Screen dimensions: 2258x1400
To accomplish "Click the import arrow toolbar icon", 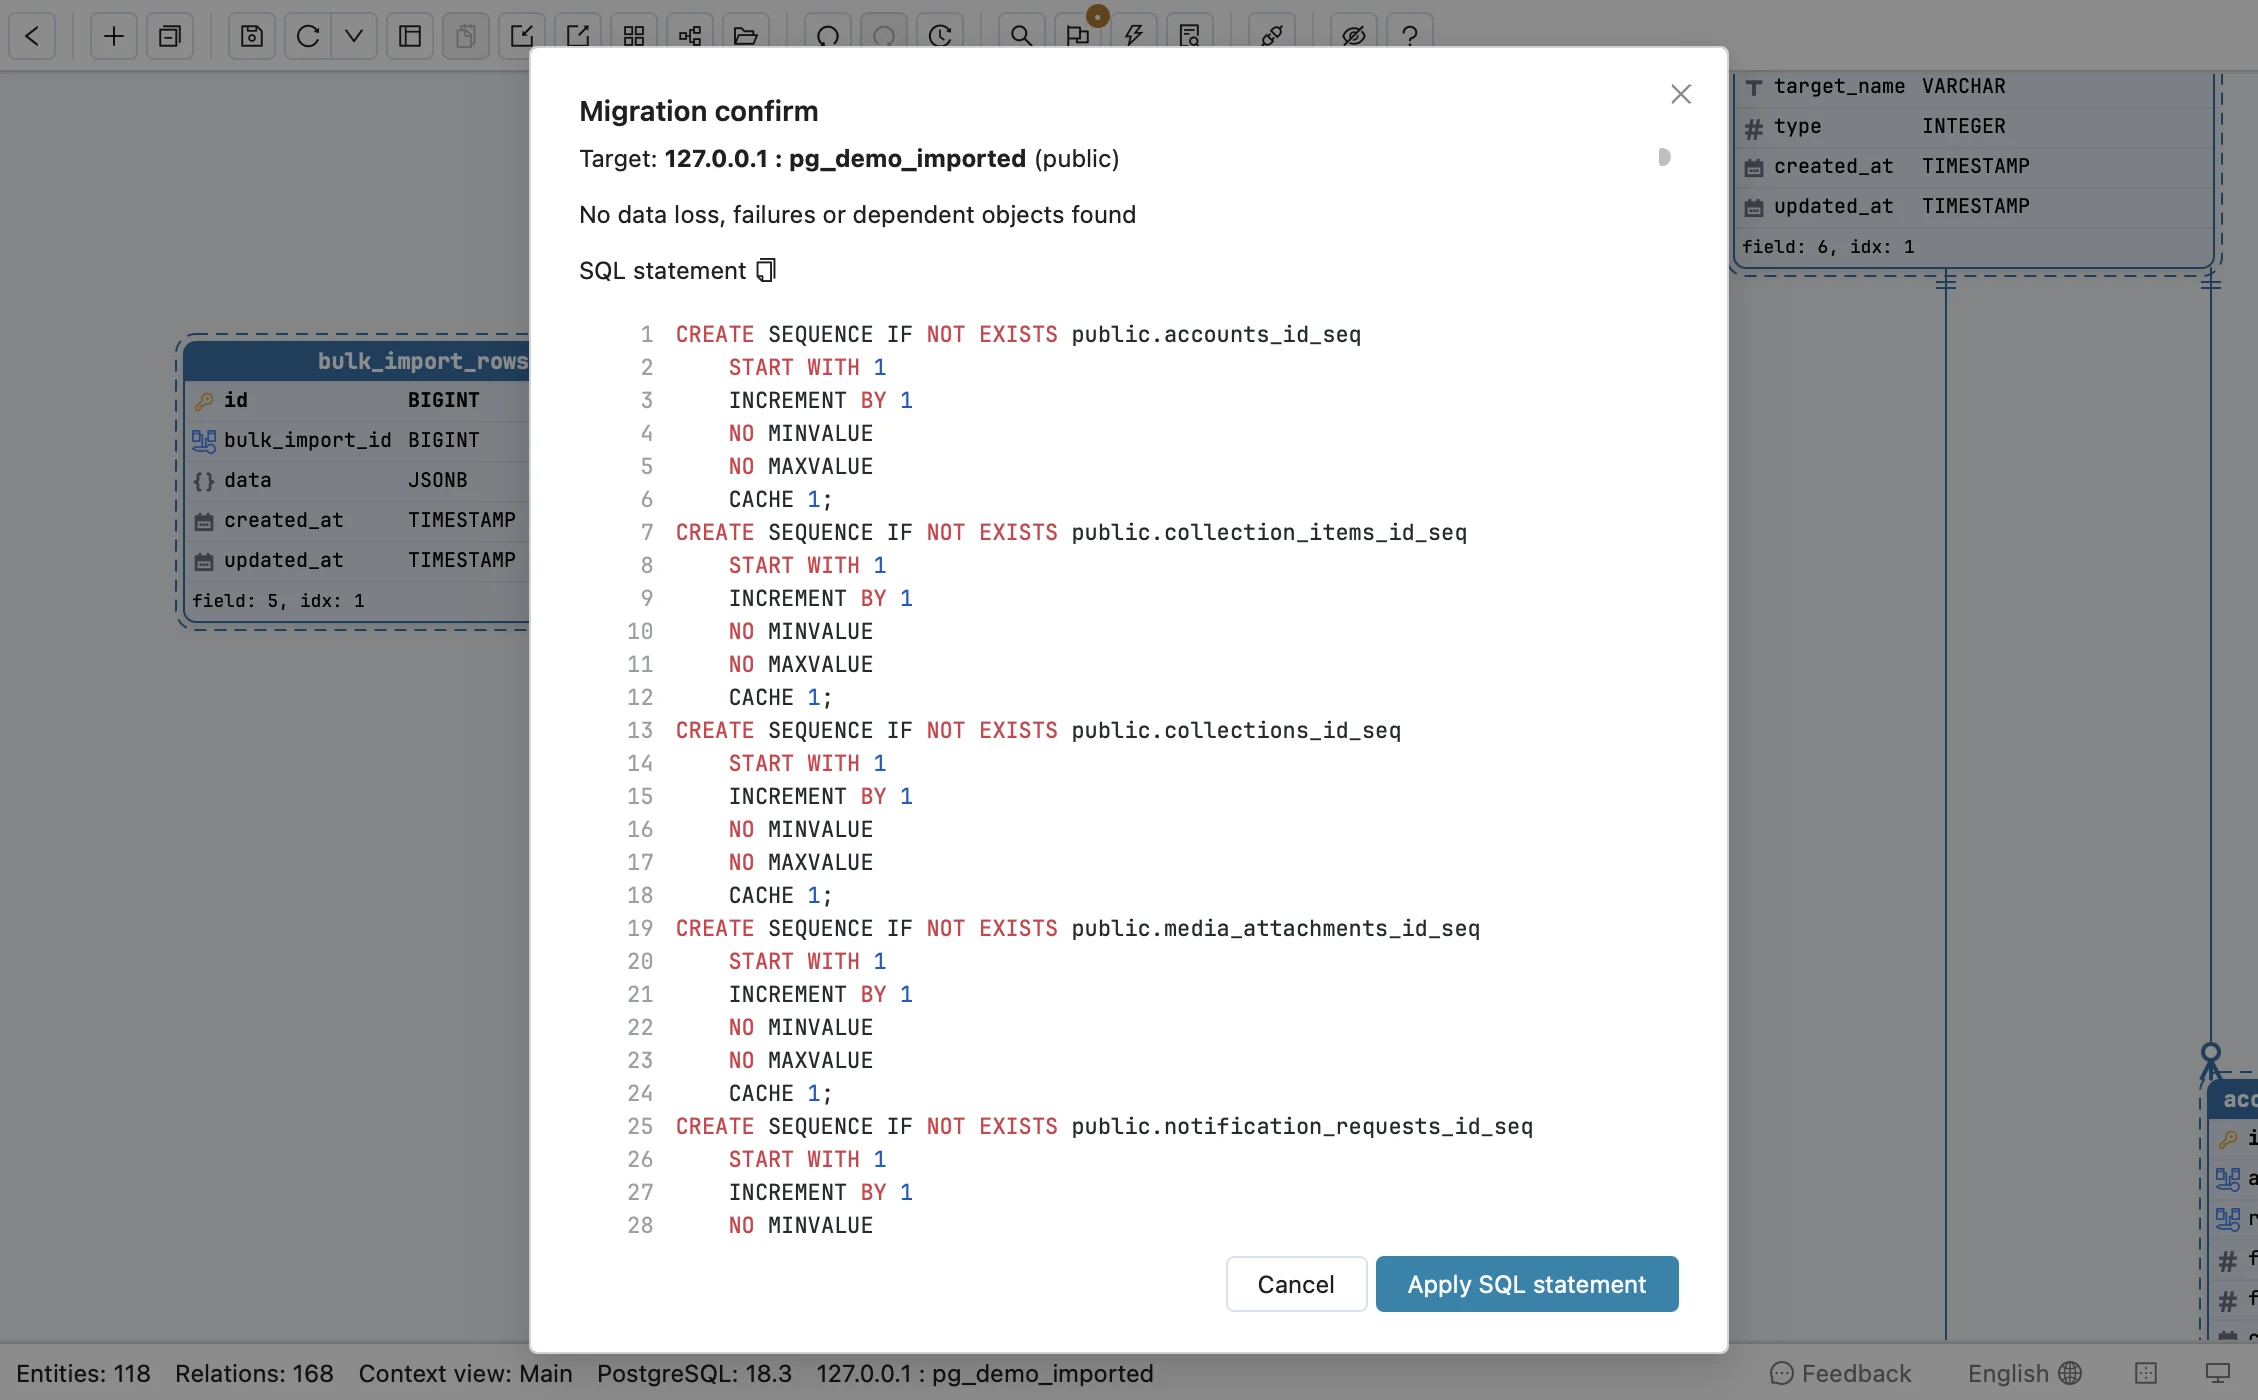I will tap(522, 36).
